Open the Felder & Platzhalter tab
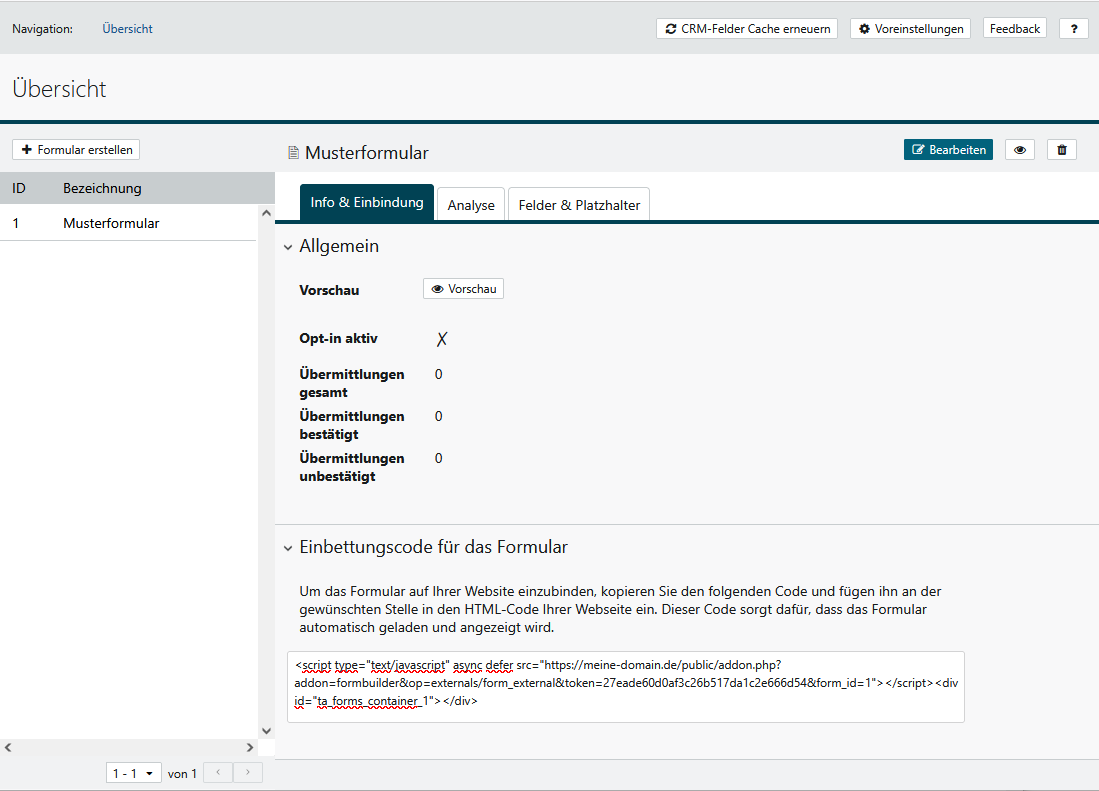The height and width of the screenshot is (791, 1099). (579, 205)
